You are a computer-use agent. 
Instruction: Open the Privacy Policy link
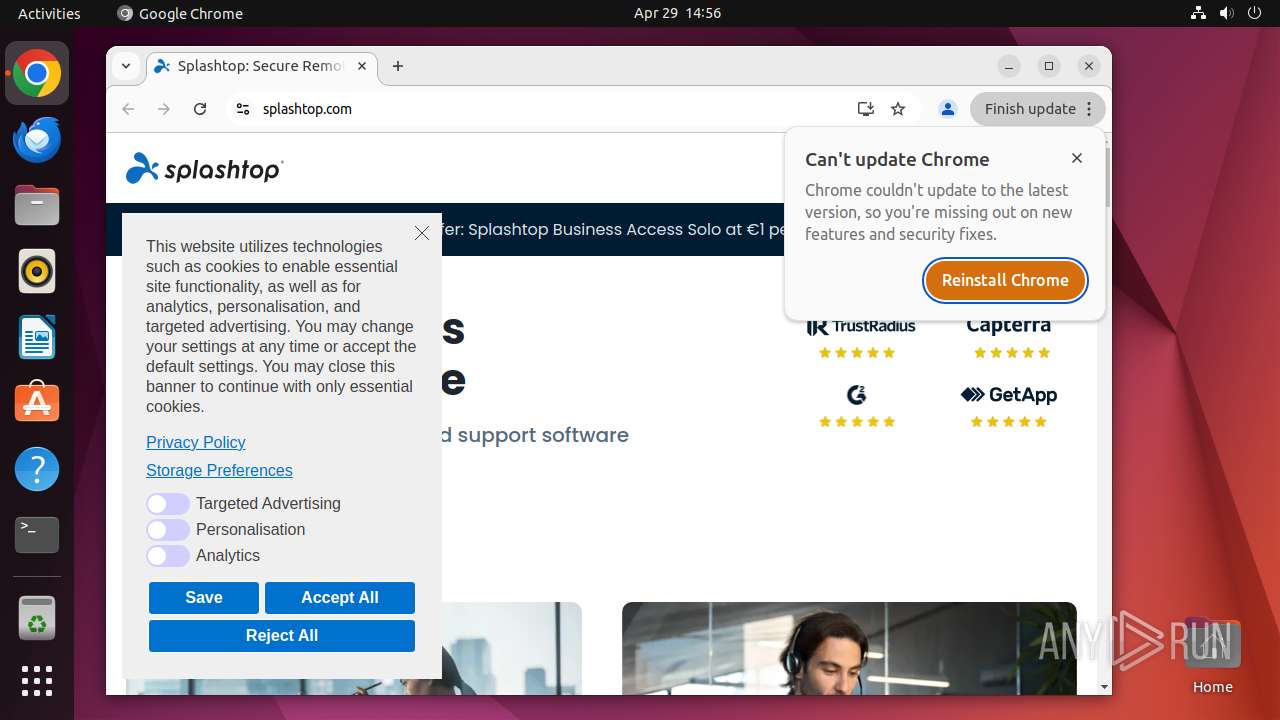196,442
